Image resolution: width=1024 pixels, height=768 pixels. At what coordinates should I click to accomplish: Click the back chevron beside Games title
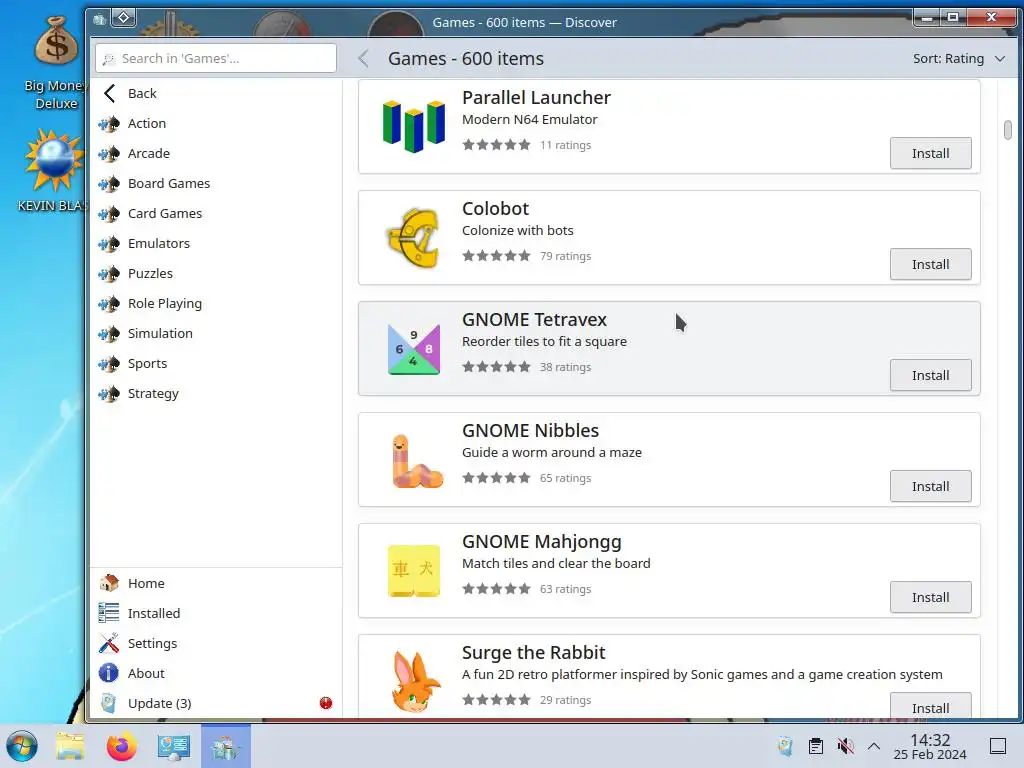(364, 59)
